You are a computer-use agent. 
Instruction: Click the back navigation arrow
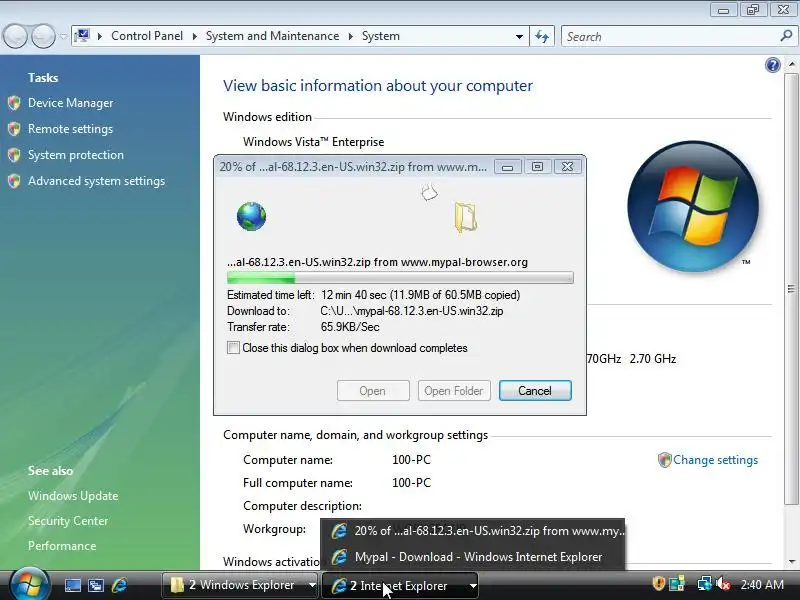click(x=15, y=36)
